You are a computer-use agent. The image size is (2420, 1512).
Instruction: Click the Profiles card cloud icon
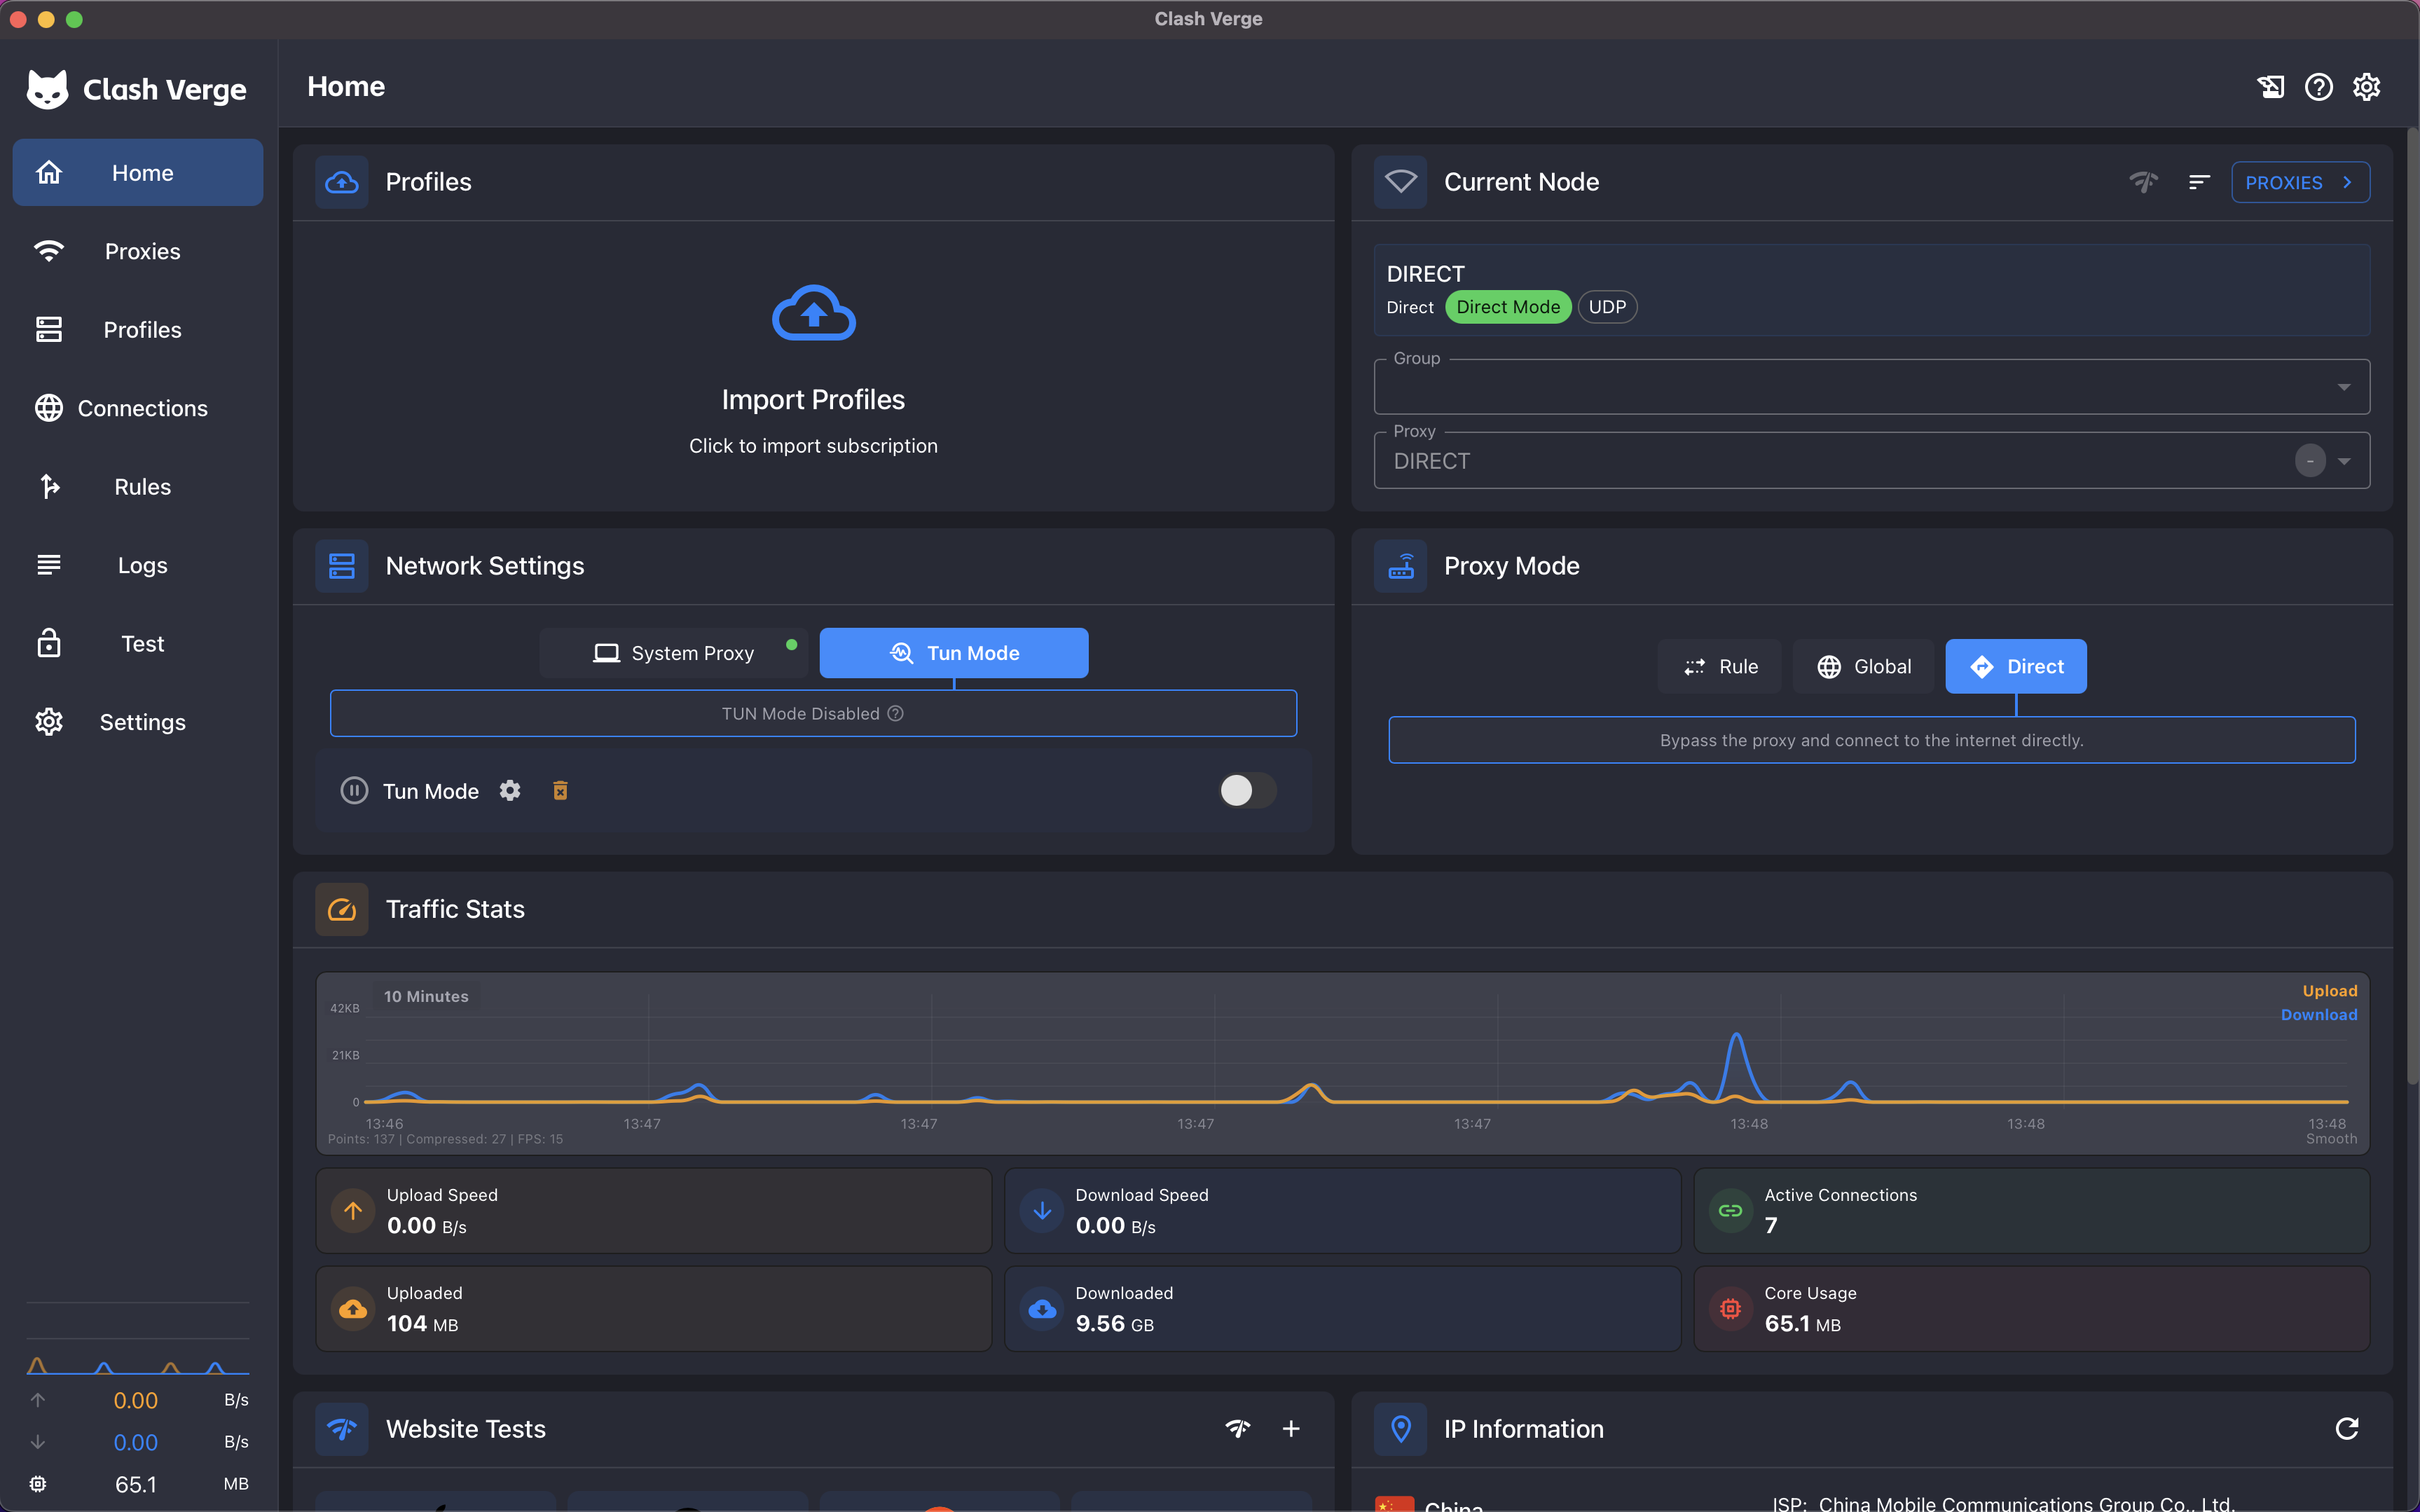[342, 182]
